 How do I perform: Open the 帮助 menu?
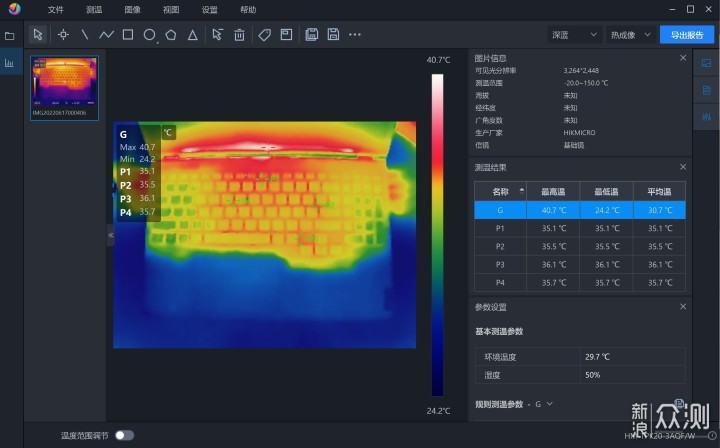[248, 10]
